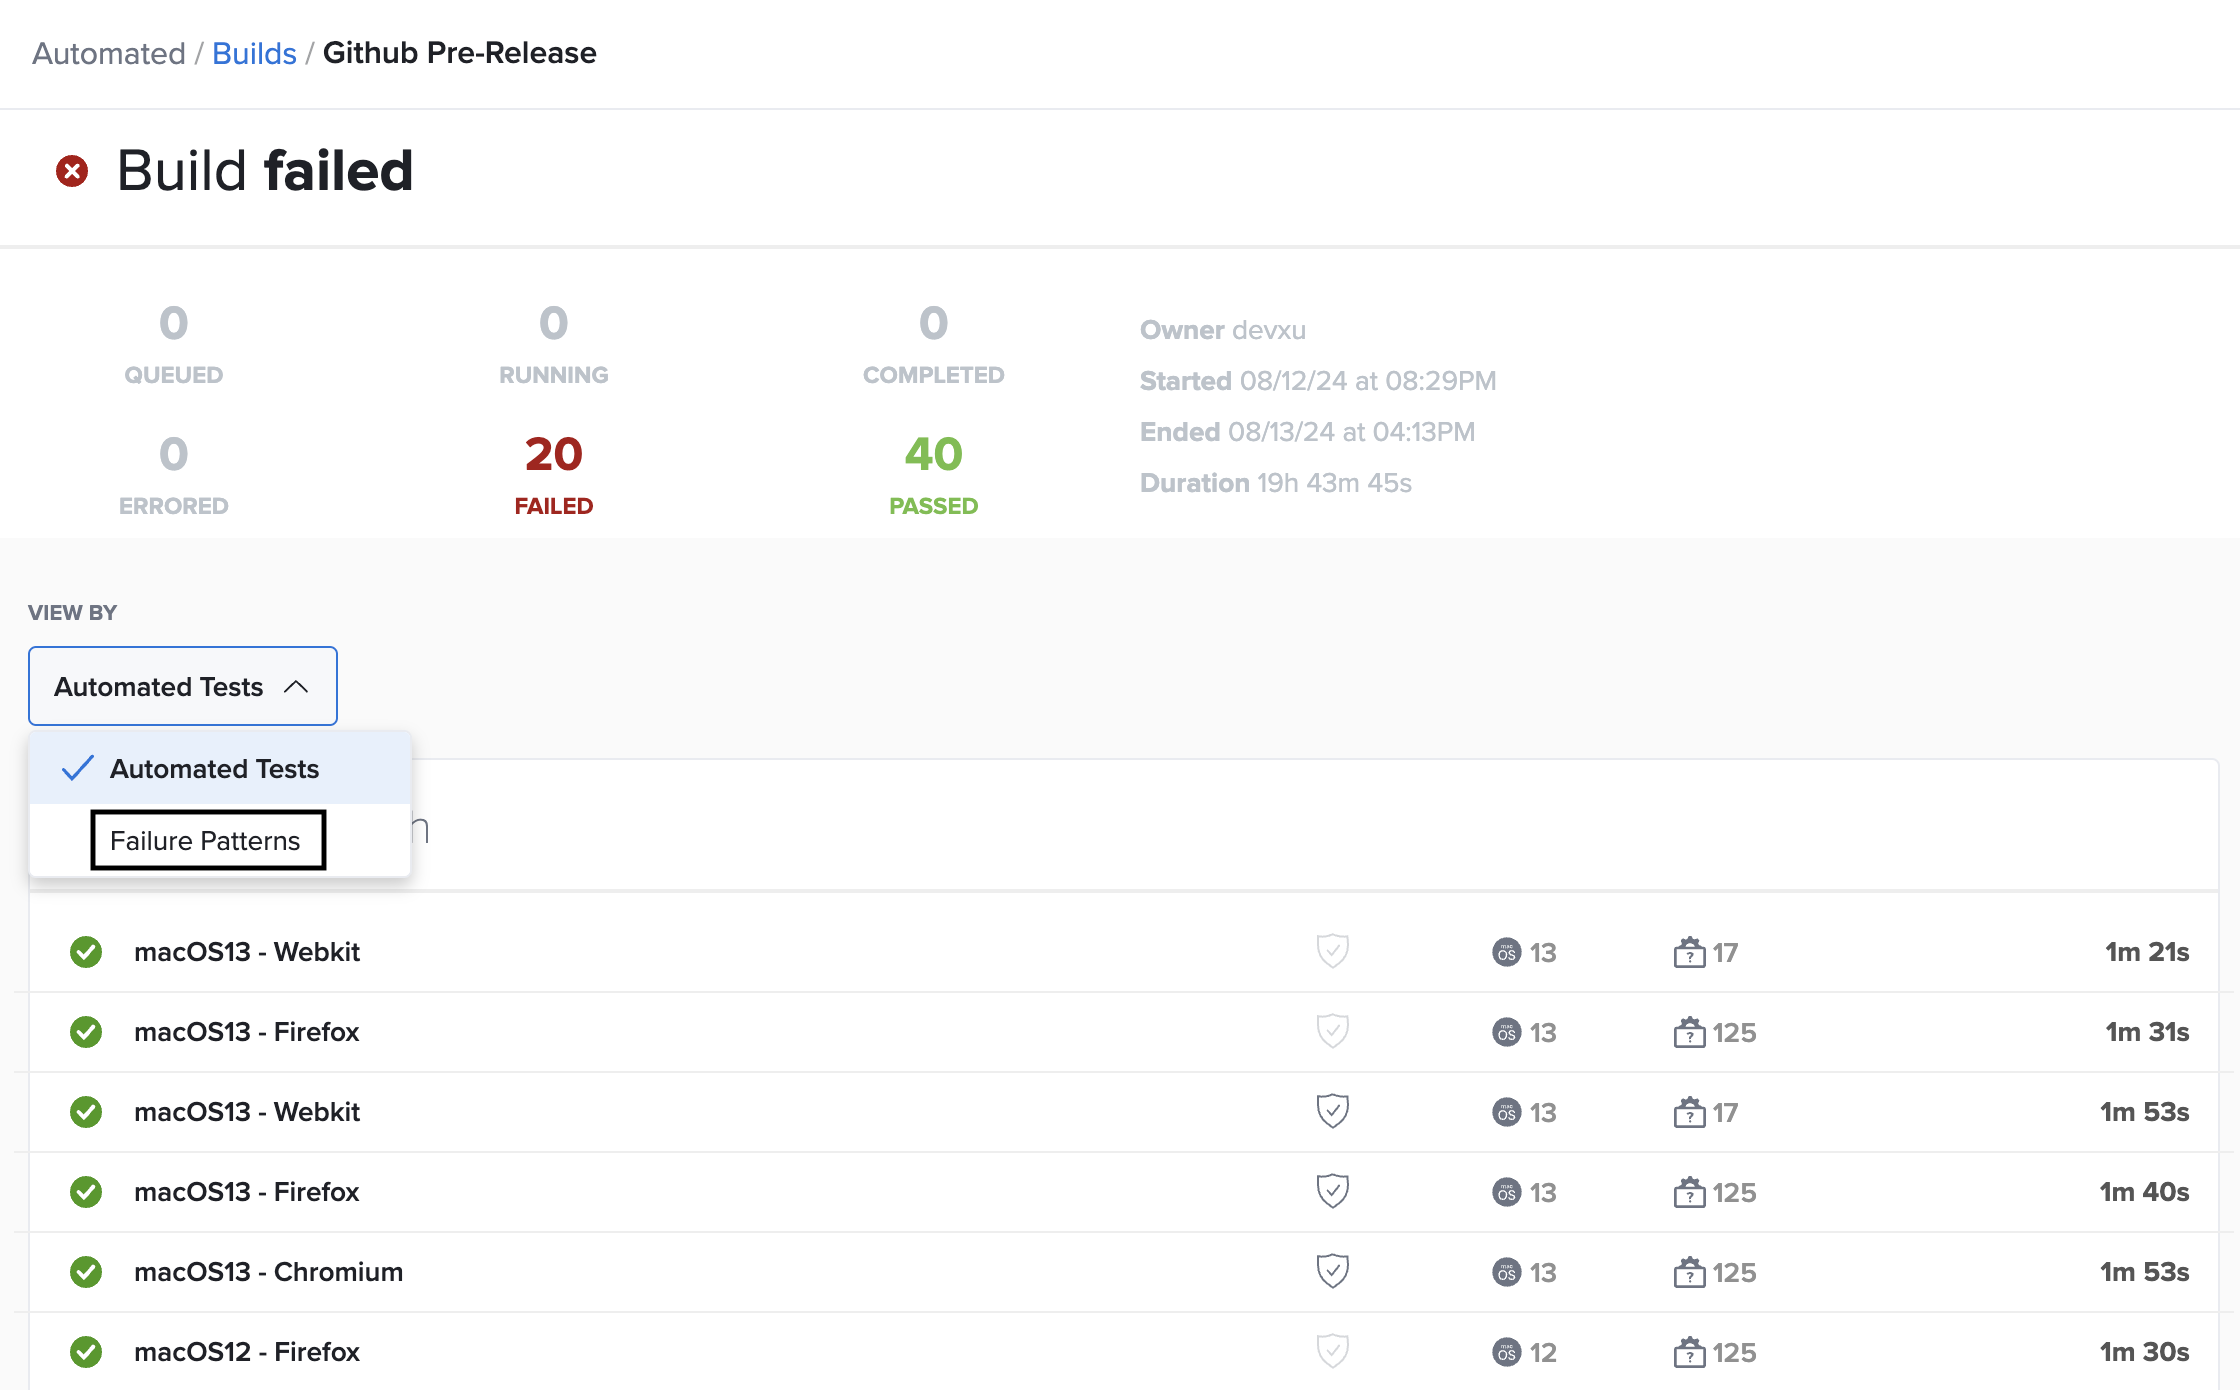Click the red Build failed status icon
Image resolution: width=2240 pixels, height=1390 pixels.
coord(72,171)
